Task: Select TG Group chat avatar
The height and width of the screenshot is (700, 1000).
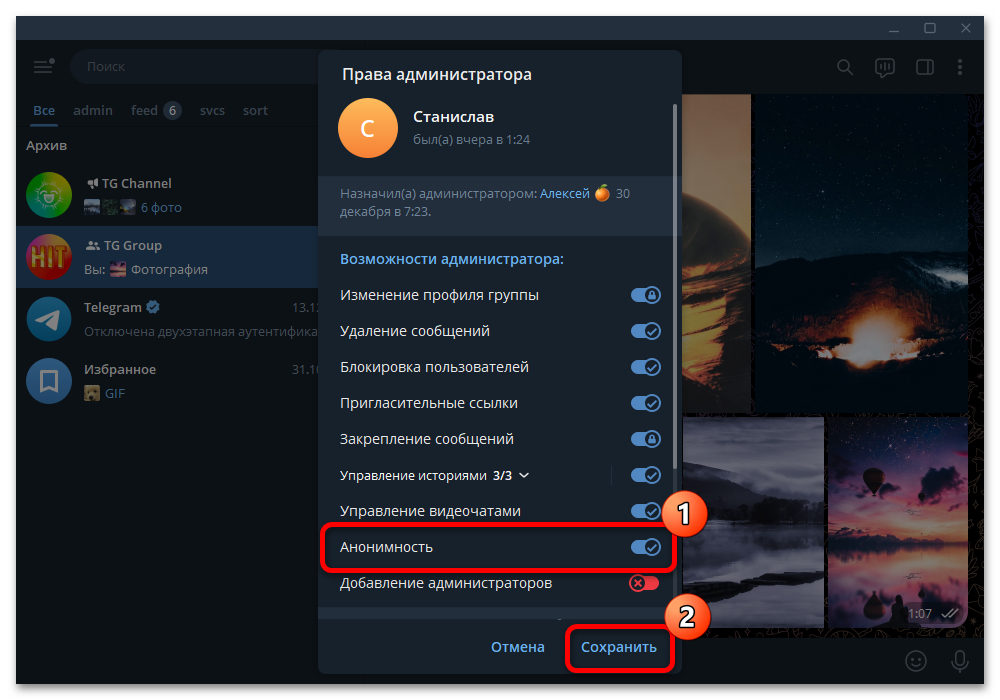Action: click(49, 257)
